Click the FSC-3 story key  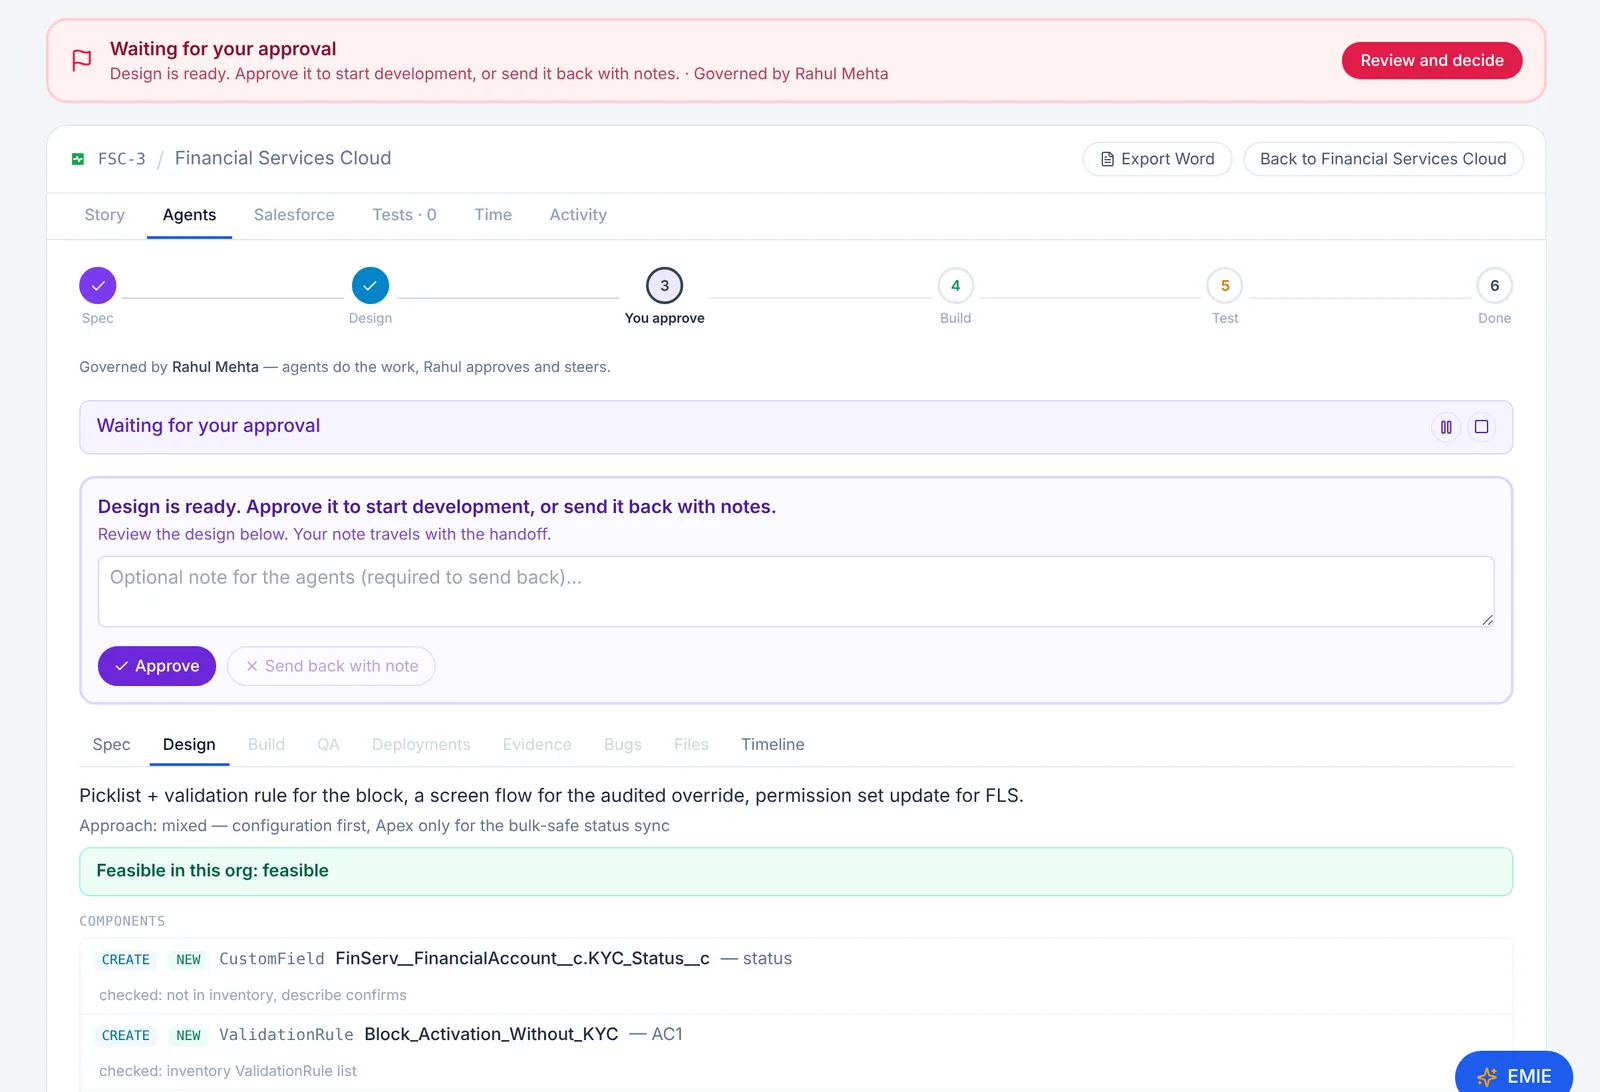tap(122, 159)
